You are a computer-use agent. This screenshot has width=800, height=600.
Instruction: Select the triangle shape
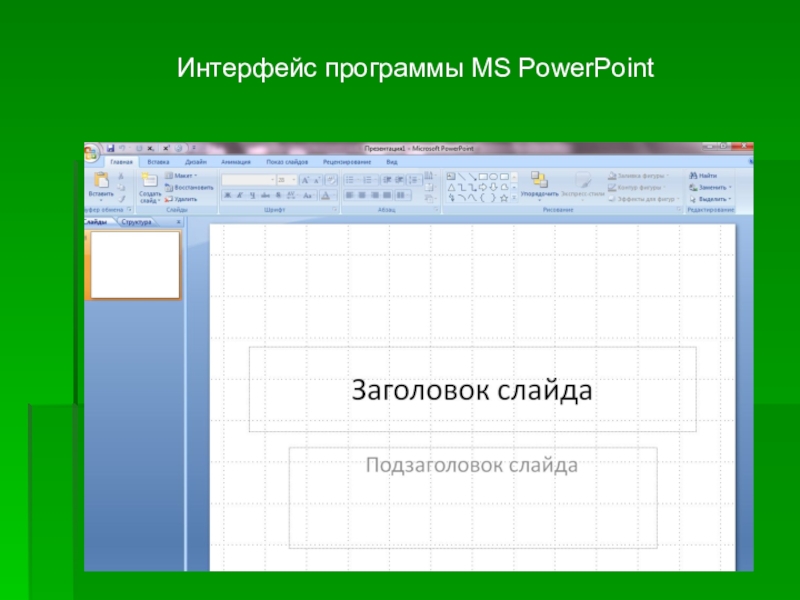point(451,187)
